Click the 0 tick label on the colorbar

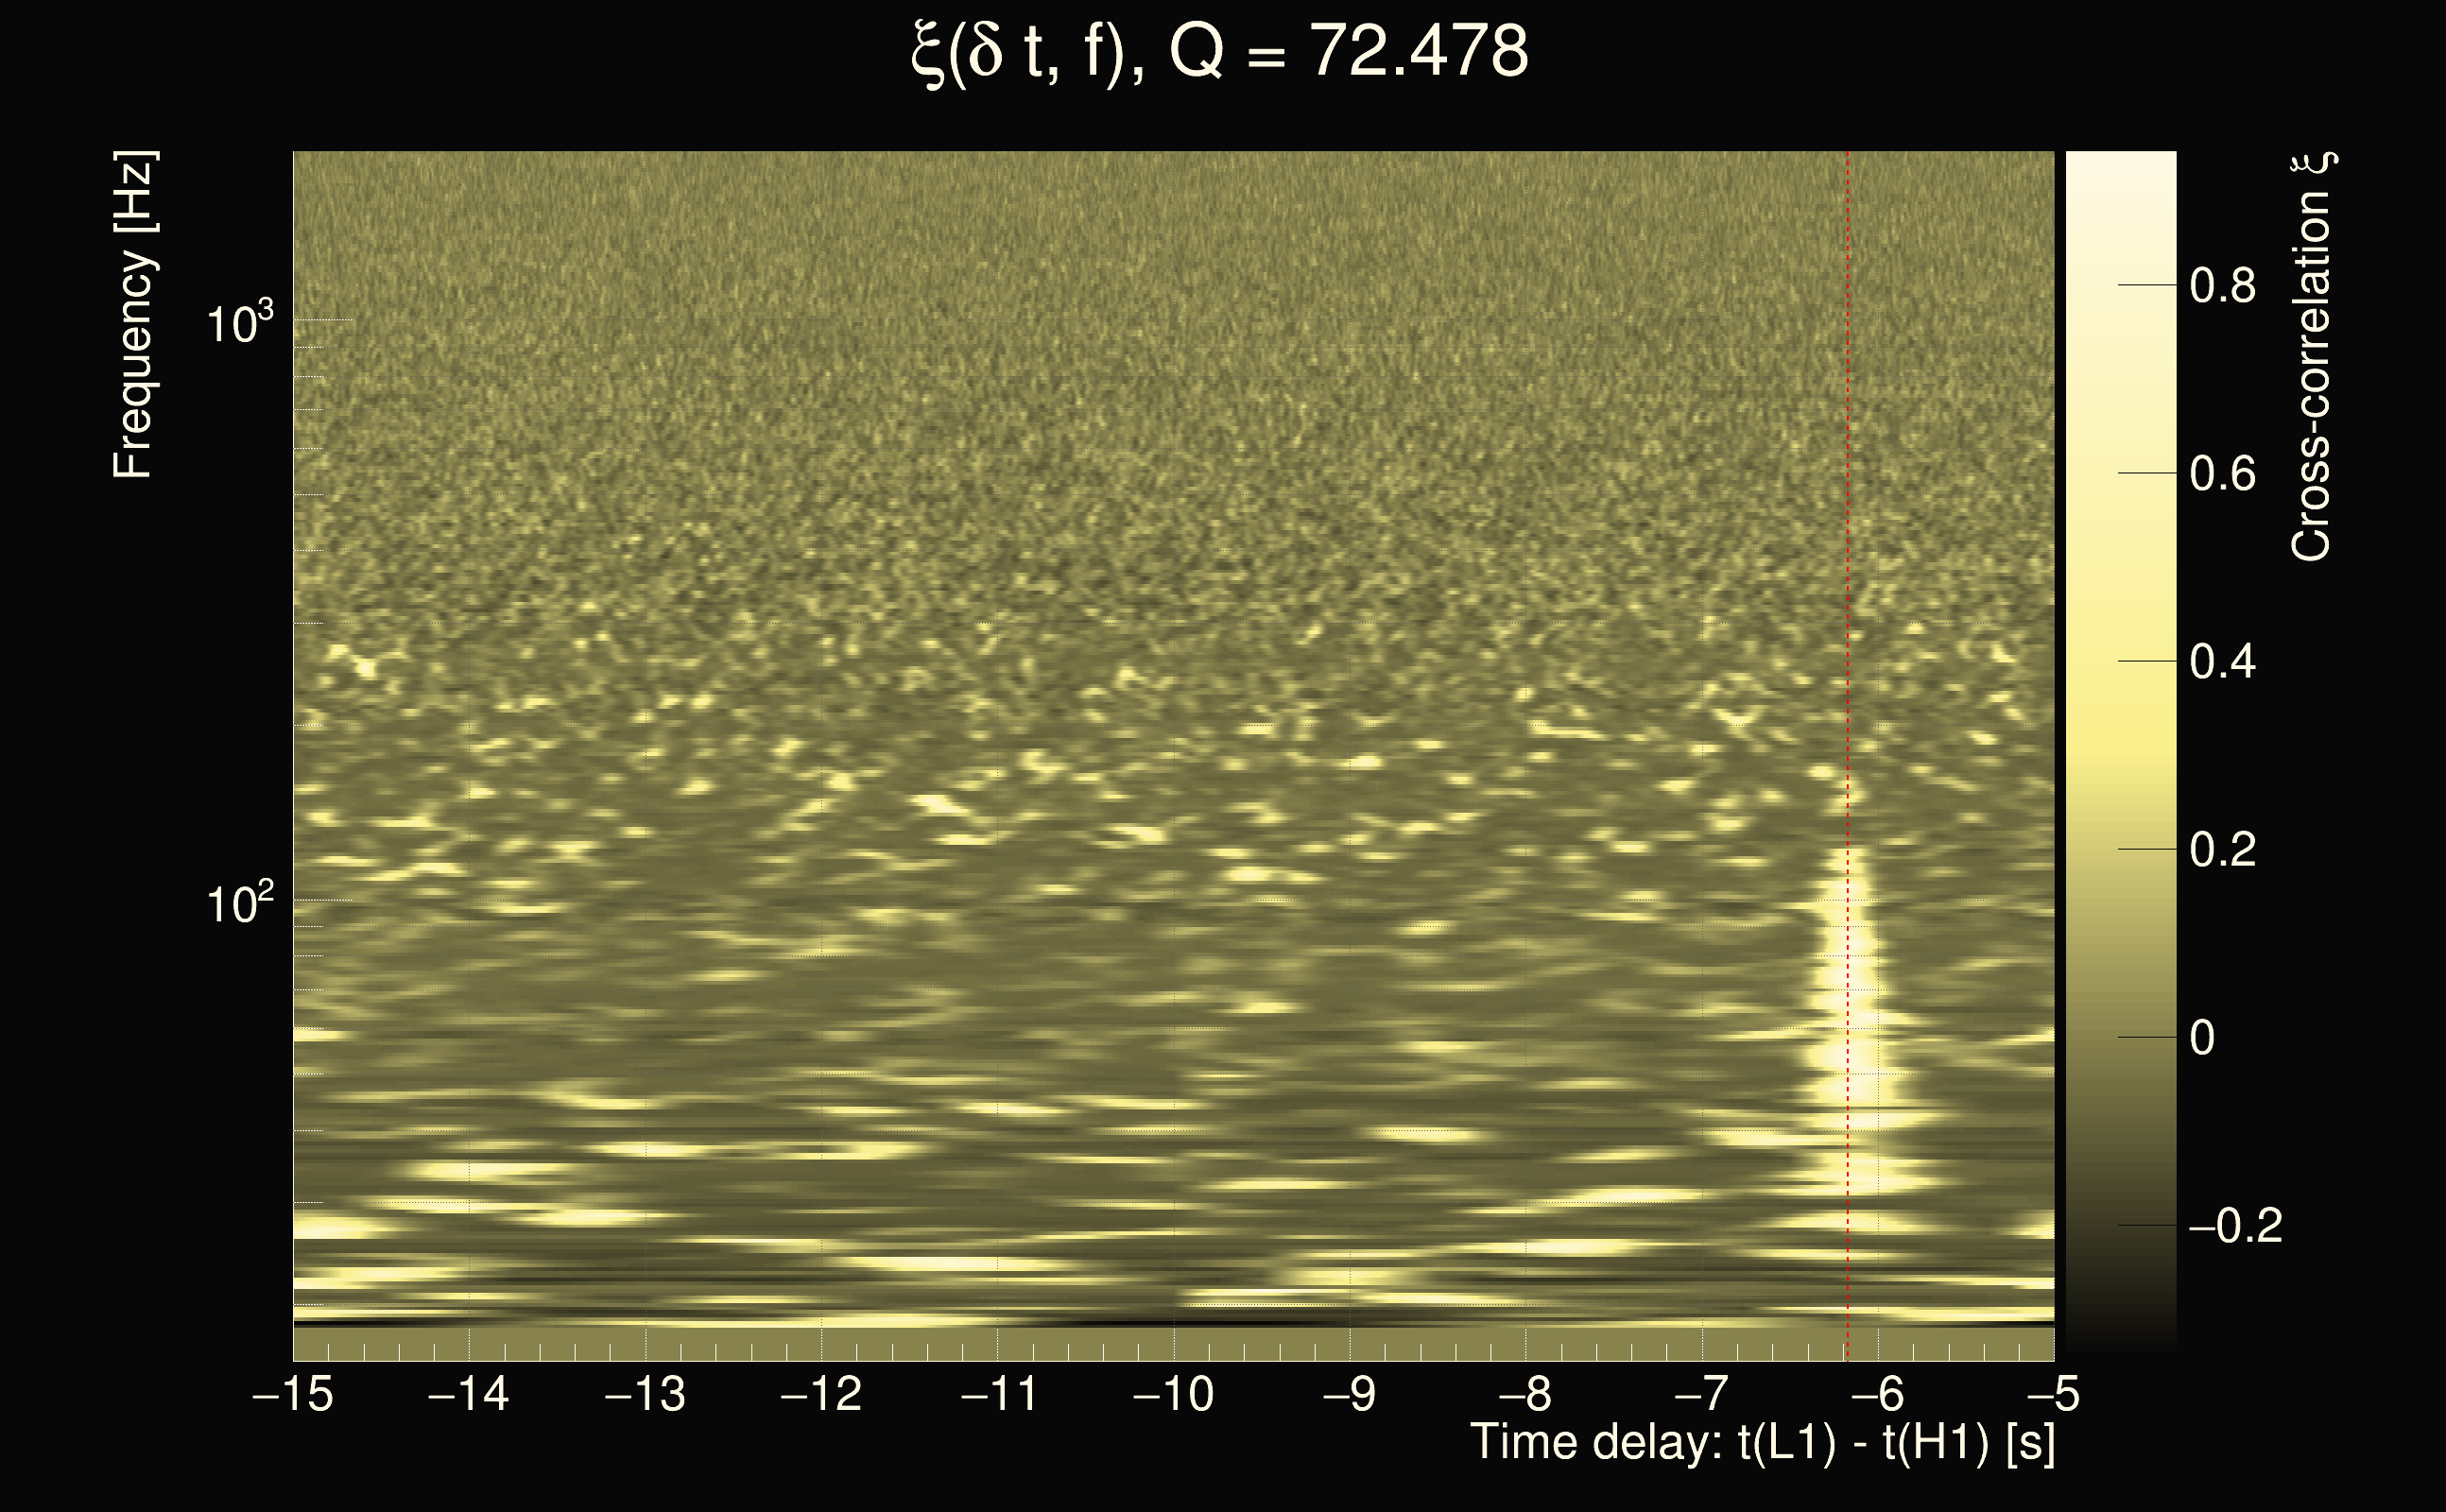point(2202,1038)
